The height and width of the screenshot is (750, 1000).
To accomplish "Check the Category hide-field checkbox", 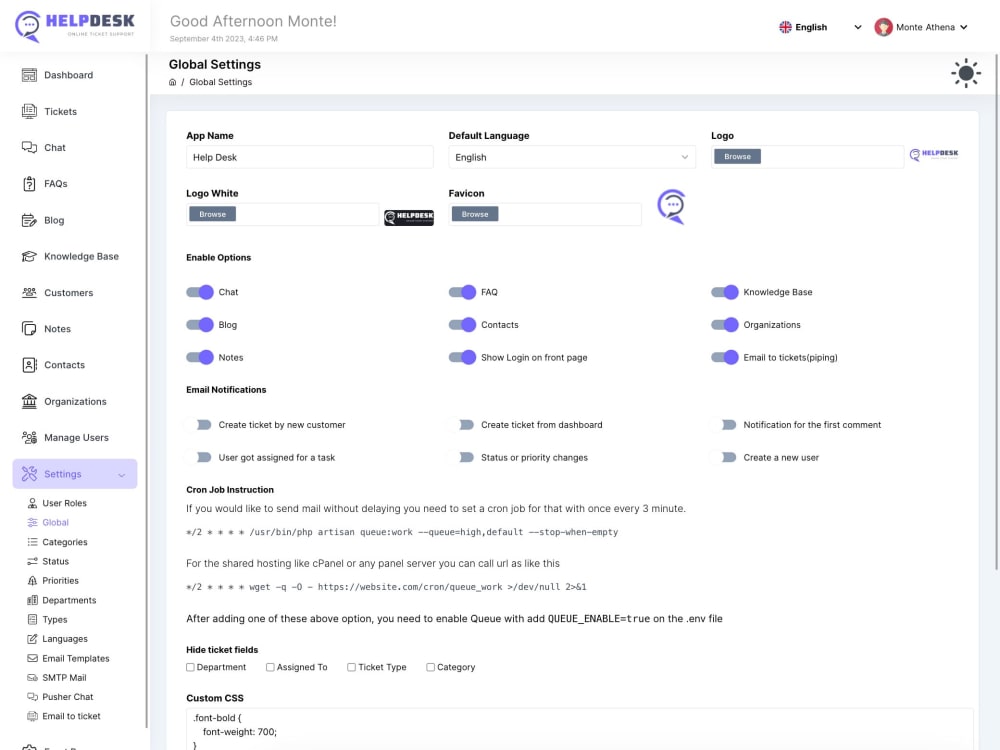I will pyautogui.click(x=430, y=667).
